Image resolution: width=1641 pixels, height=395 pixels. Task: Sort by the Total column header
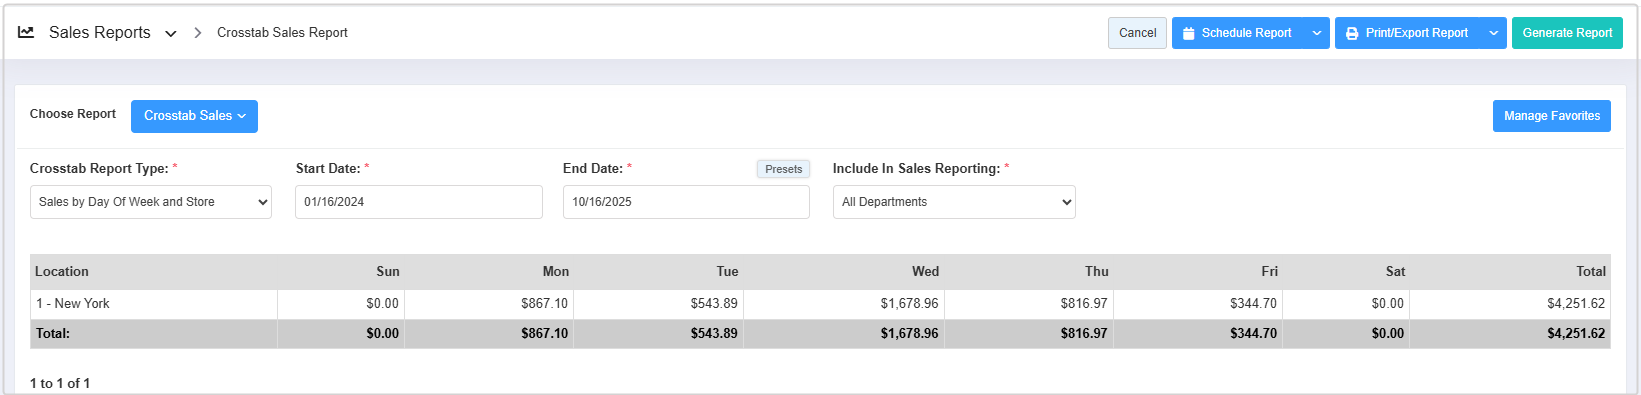click(x=1591, y=271)
